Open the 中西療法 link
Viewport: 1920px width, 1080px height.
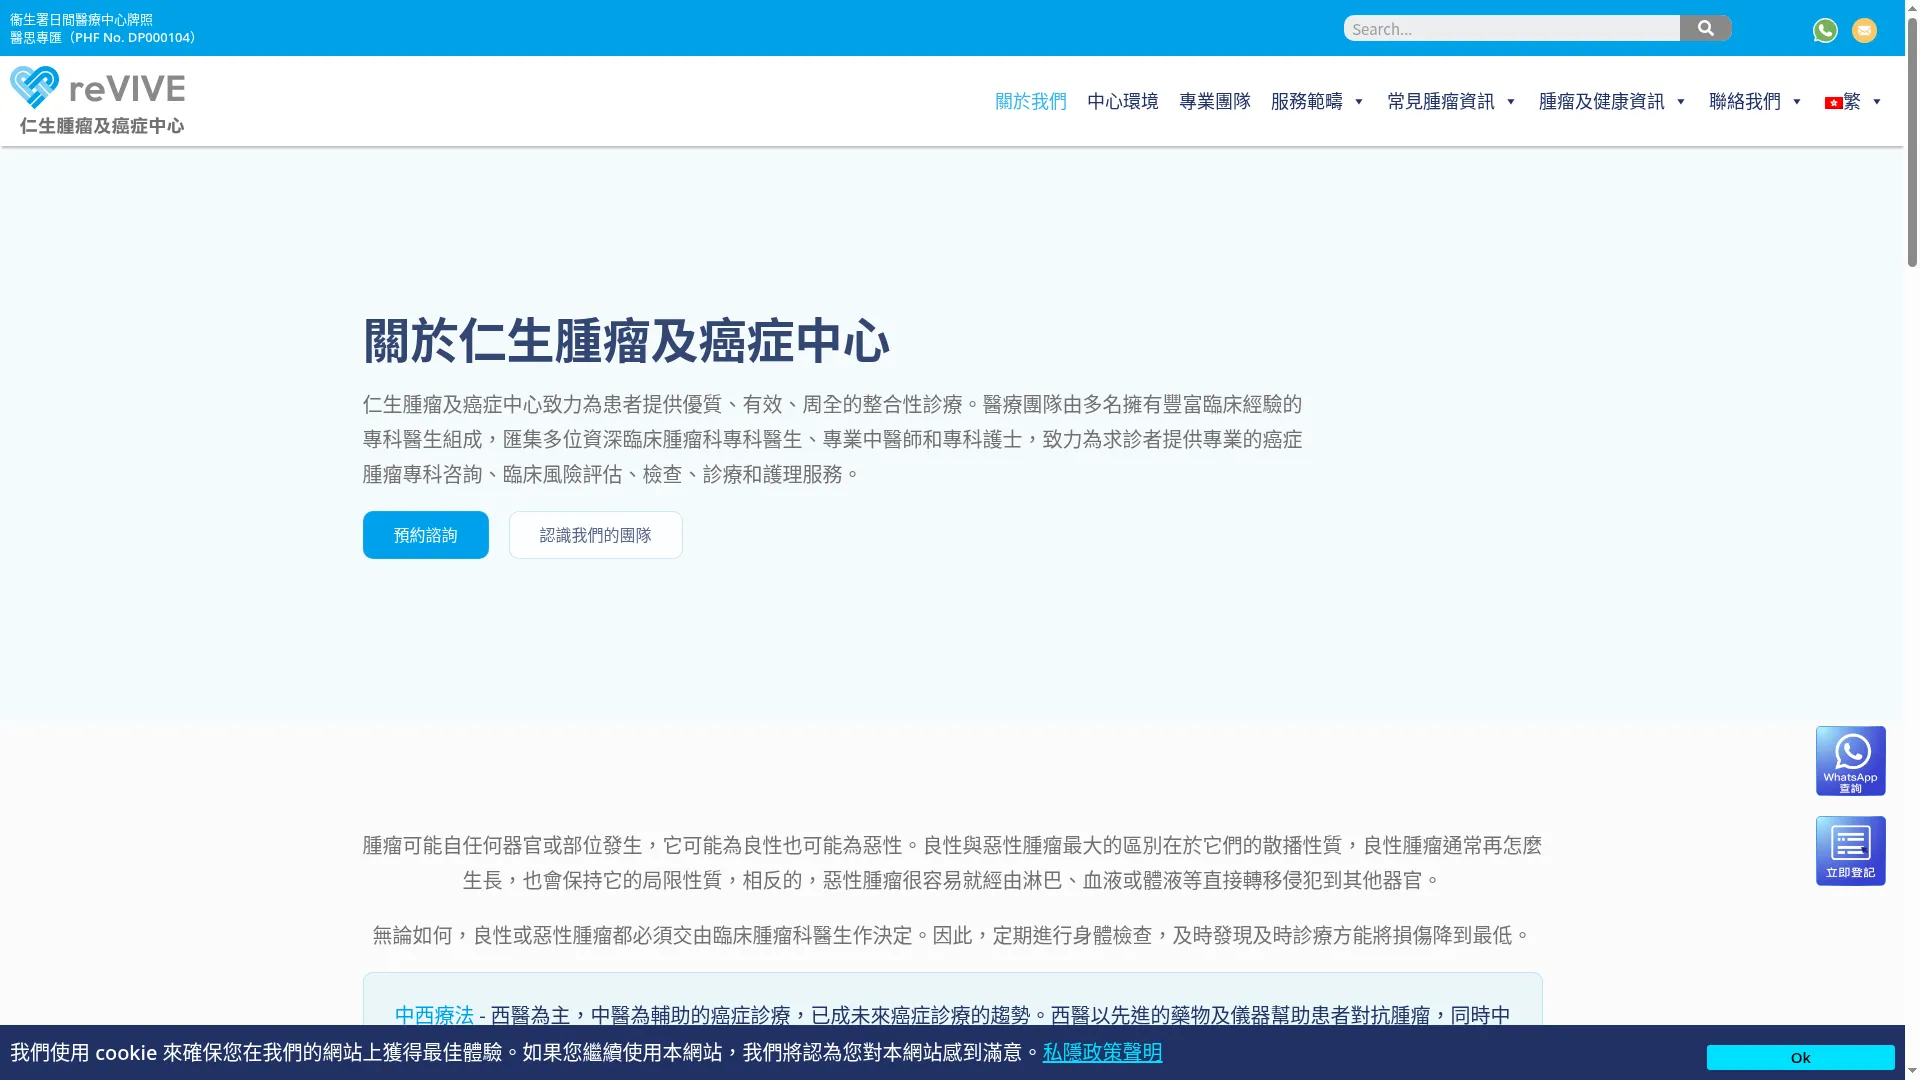tap(434, 1015)
